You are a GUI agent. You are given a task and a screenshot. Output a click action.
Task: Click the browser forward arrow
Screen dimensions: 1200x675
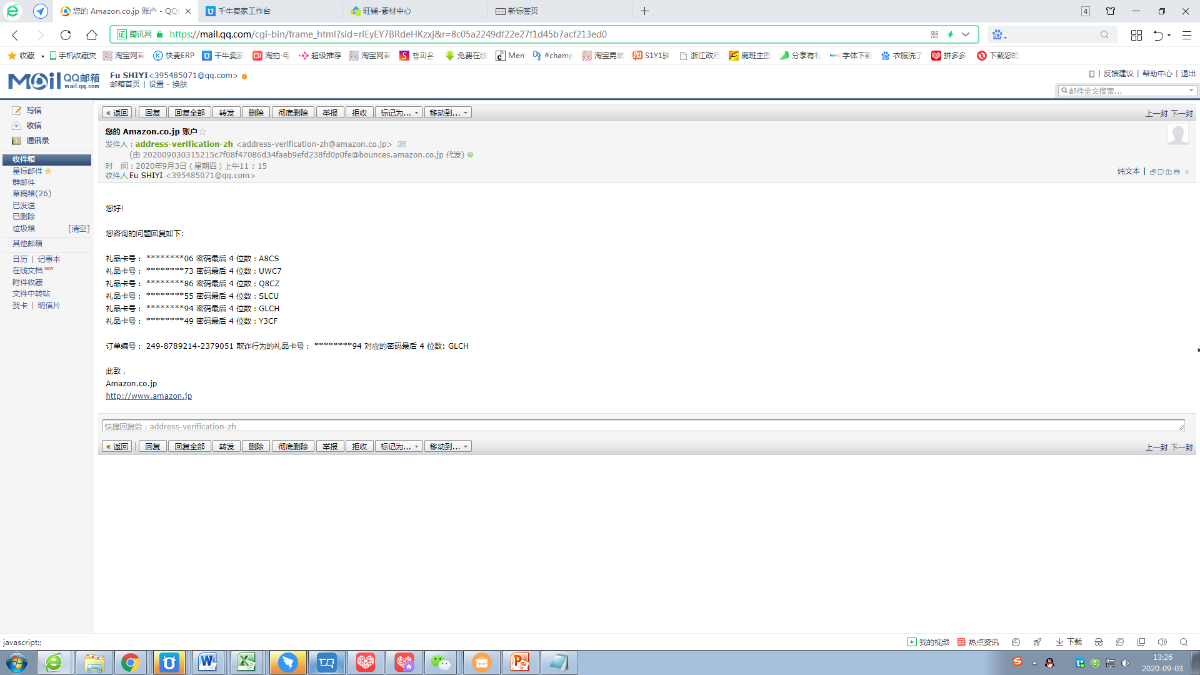coord(41,34)
